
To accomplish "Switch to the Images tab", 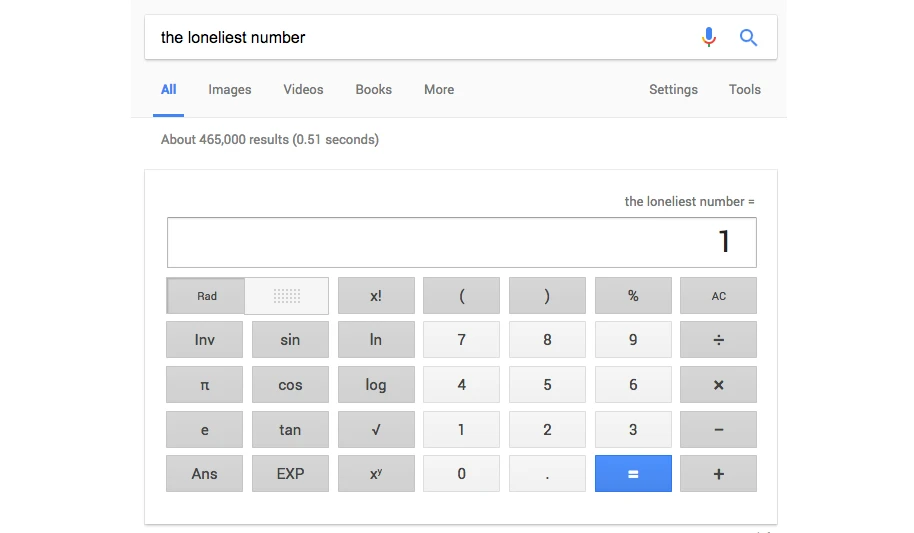I will tap(230, 89).
